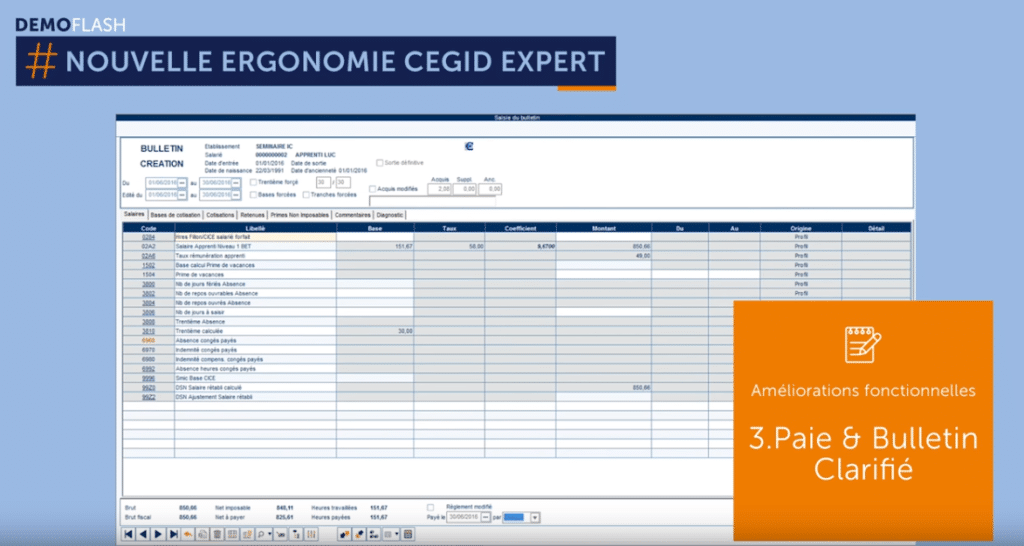Image resolution: width=1024 pixels, height=546 pixels.
Task: Click Base cell 151,67 of Salaire Apprenti
Action: pyautogui.click(x=375, y=247)
